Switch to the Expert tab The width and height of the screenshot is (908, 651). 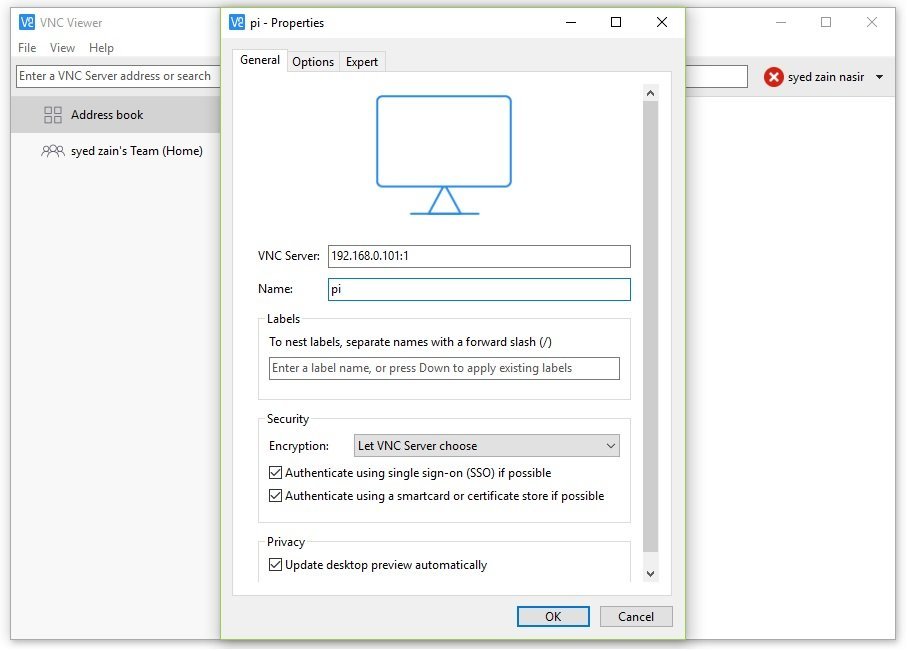click(362, 62)
